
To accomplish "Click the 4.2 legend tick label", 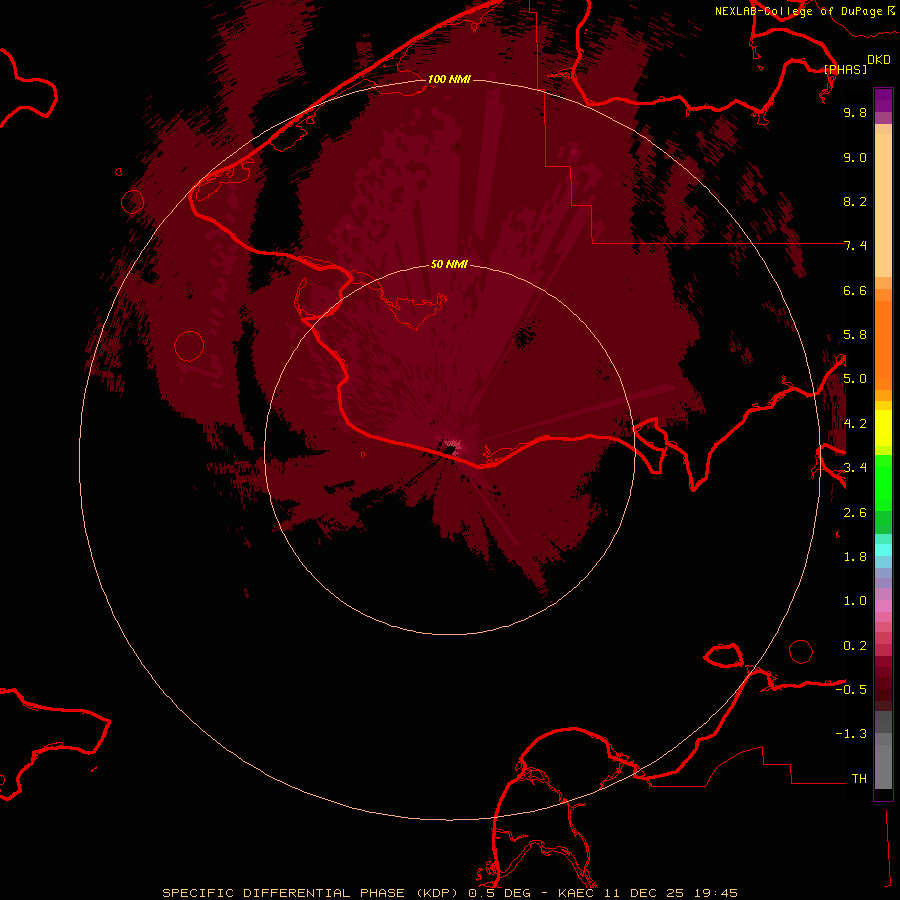I will click(x=855, y=424).
